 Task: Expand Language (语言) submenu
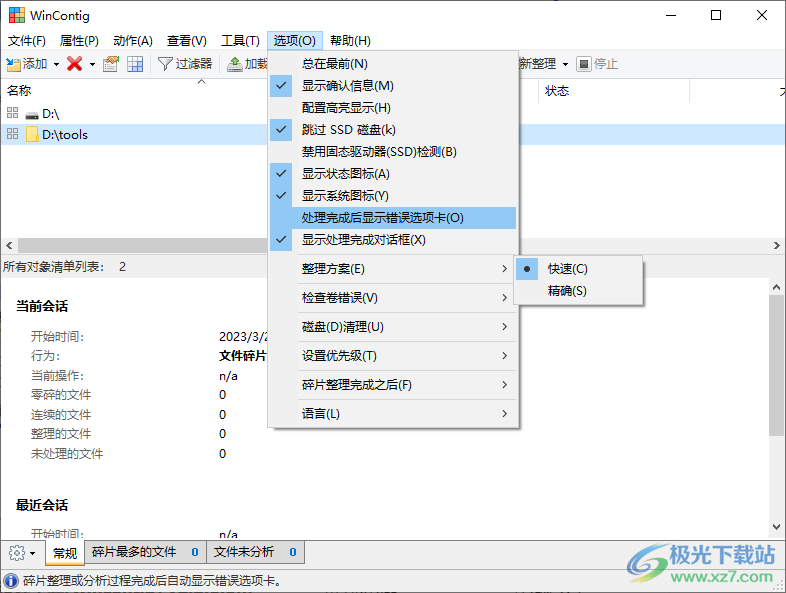tap(392, 414)
